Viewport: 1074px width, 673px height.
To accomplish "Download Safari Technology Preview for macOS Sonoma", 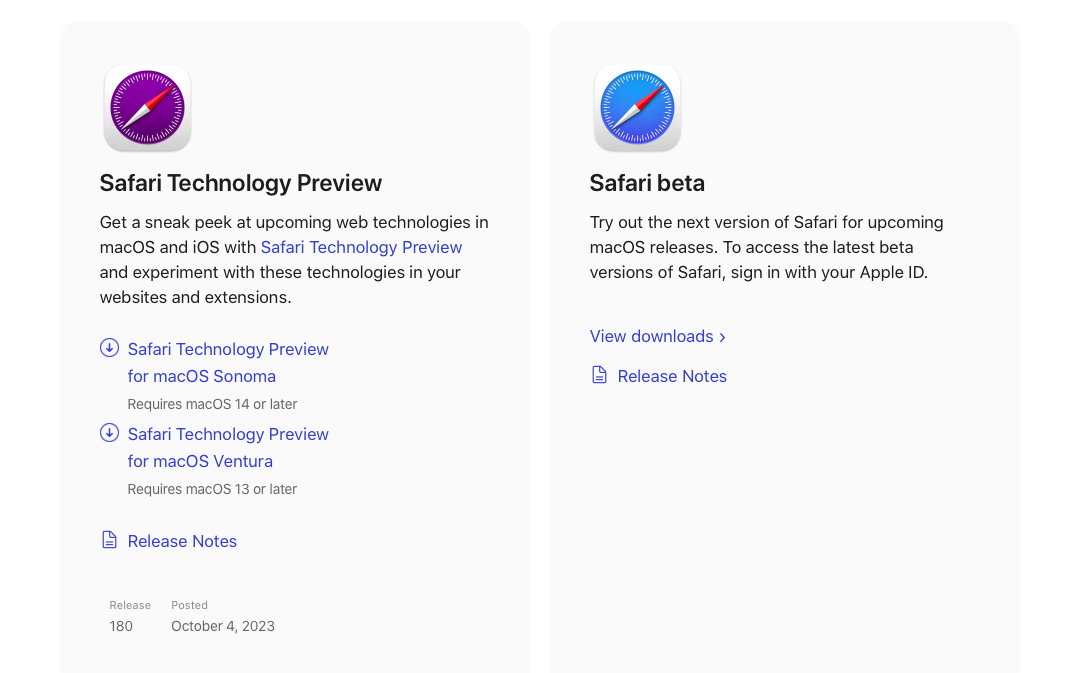I will coord(228,362).
